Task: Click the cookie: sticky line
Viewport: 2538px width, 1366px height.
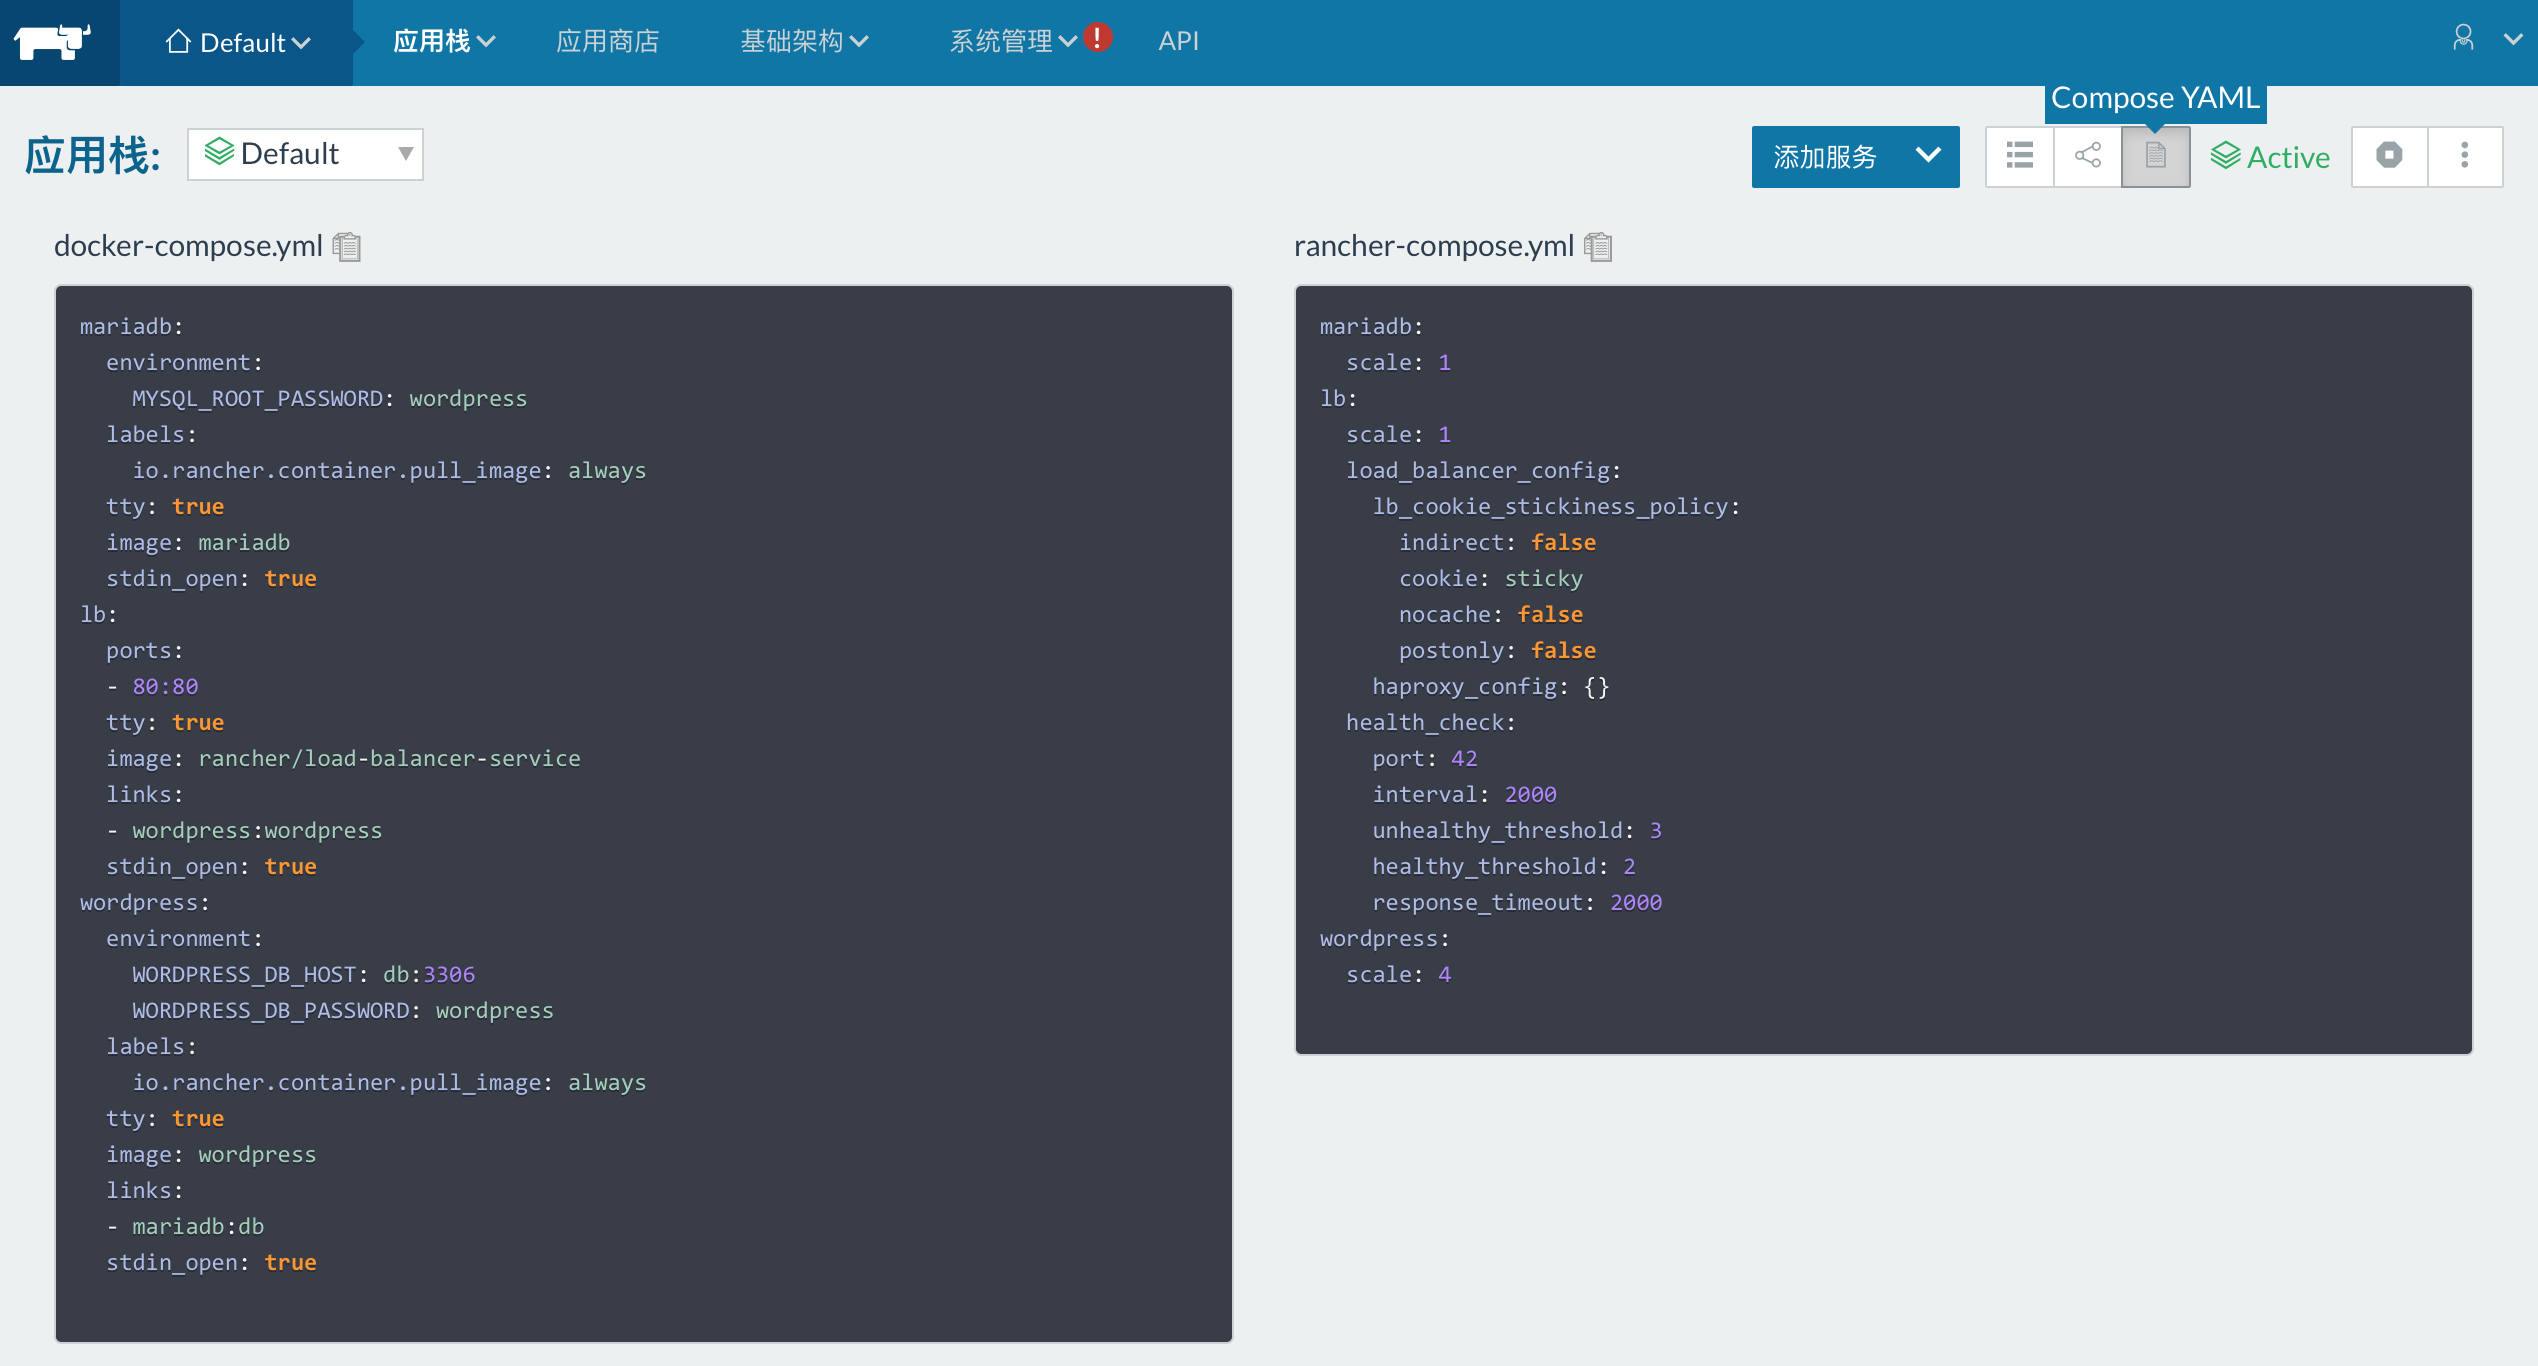Action: coord(1490,578)
